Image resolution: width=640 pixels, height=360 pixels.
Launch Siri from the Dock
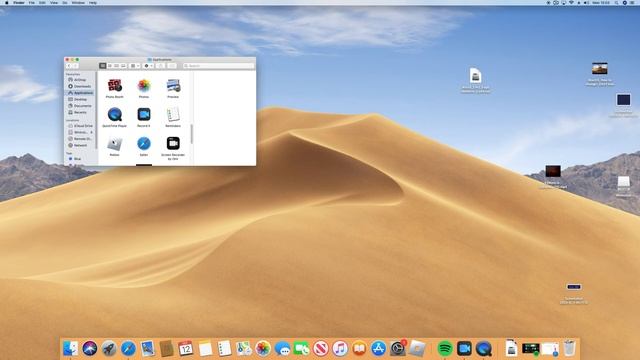[90, 349]
